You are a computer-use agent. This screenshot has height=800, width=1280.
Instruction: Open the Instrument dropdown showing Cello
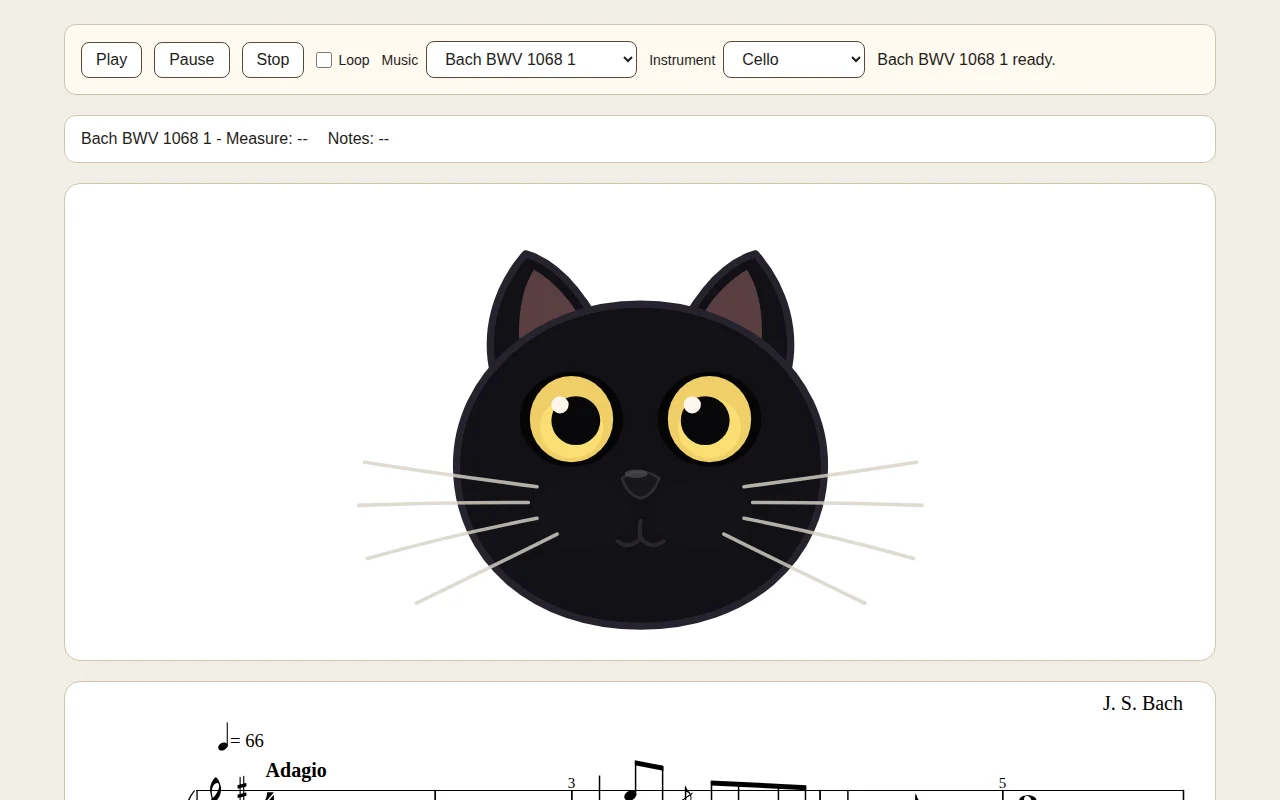(x=794, y=60)
